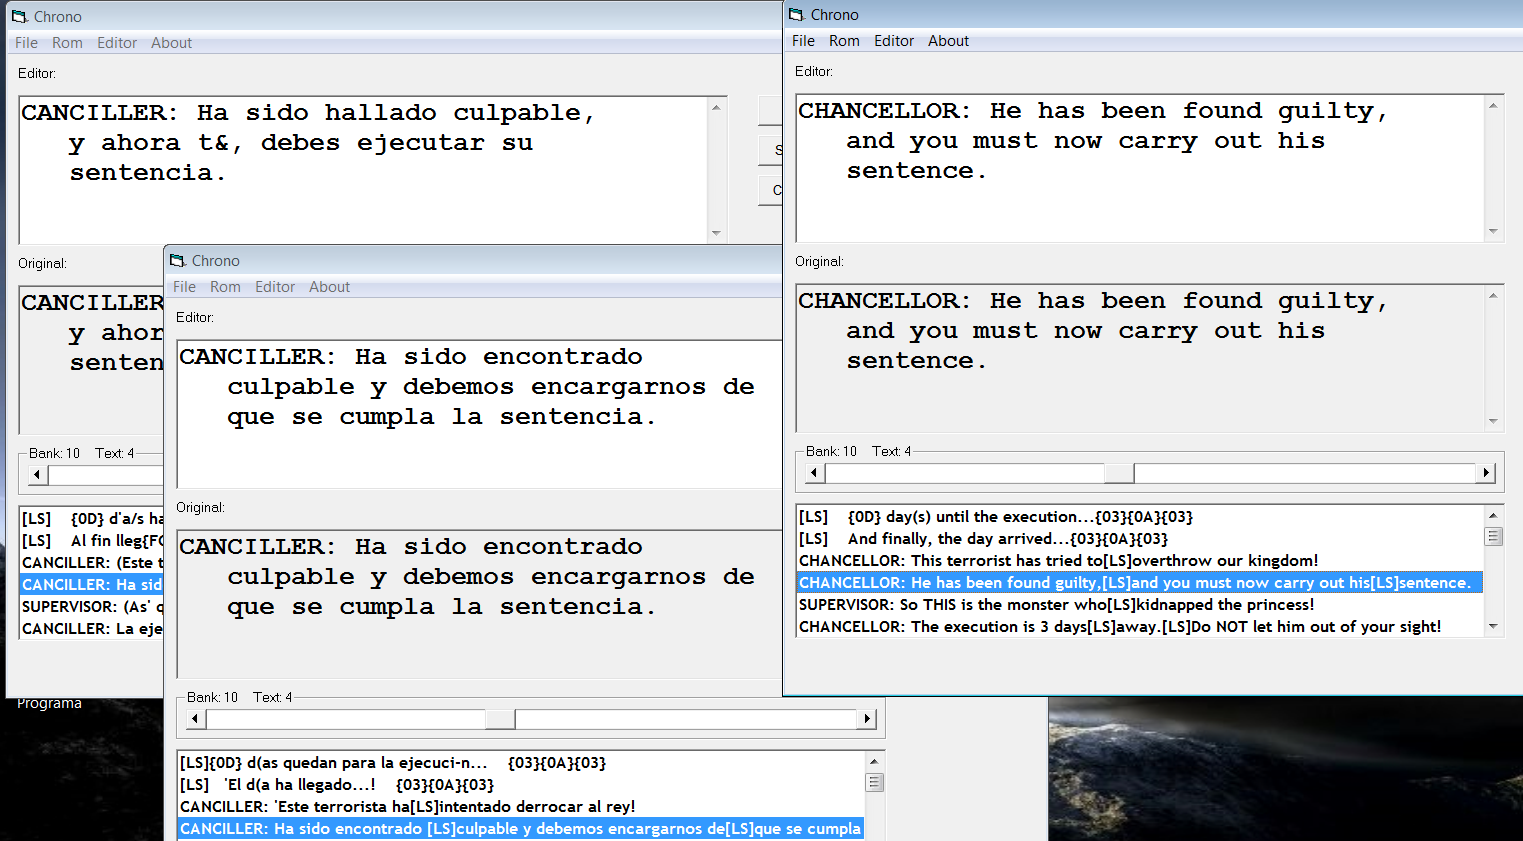The width and height of the screenshot is (1523, 841).
Task: Click up arrow of the English text list scrollbar
Action: (x=1493, y=516)
